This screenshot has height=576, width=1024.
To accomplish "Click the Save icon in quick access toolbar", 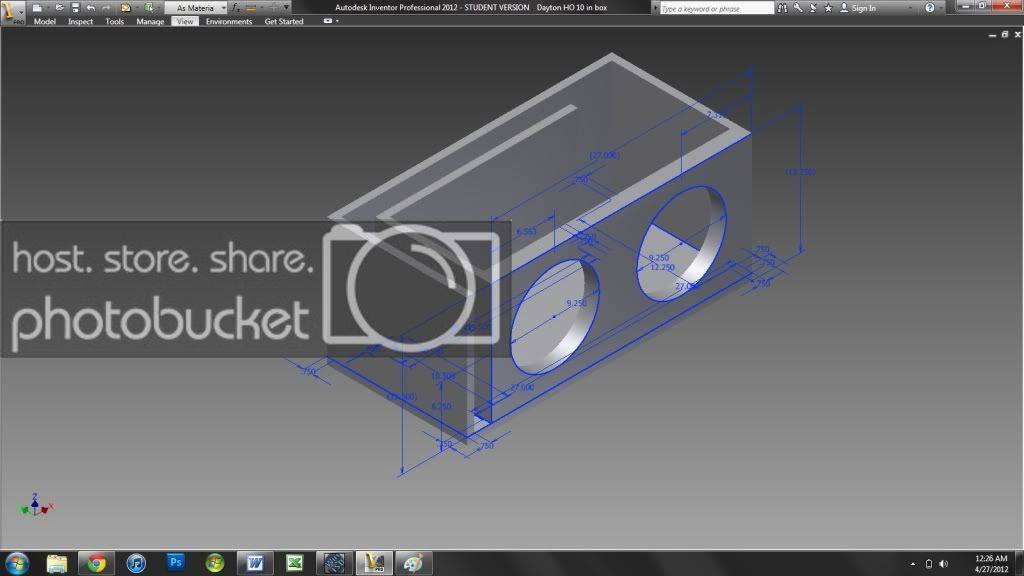I will click(75, 8).
